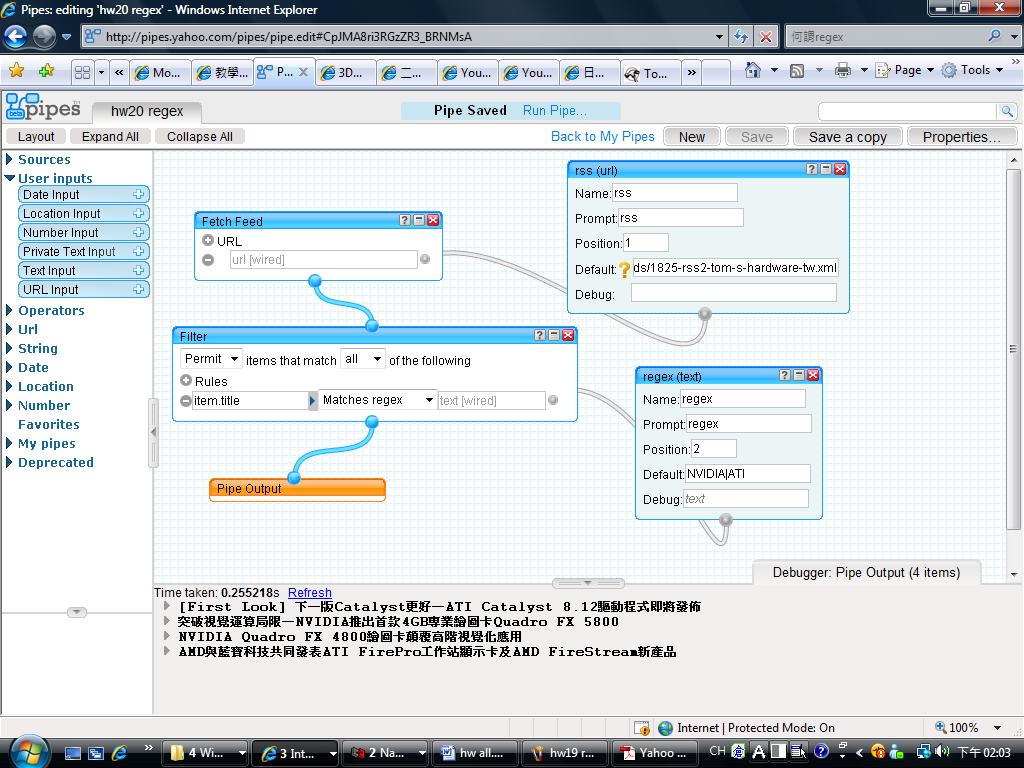The height and width of the screenshot is (768, 1024).
Task: Open pipe Properties...
Action: pyautogui.click(x=961, y=137)
